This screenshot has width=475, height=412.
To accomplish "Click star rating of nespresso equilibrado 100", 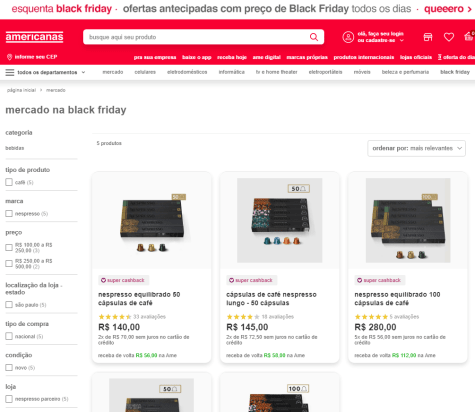I will coord(371,317).
